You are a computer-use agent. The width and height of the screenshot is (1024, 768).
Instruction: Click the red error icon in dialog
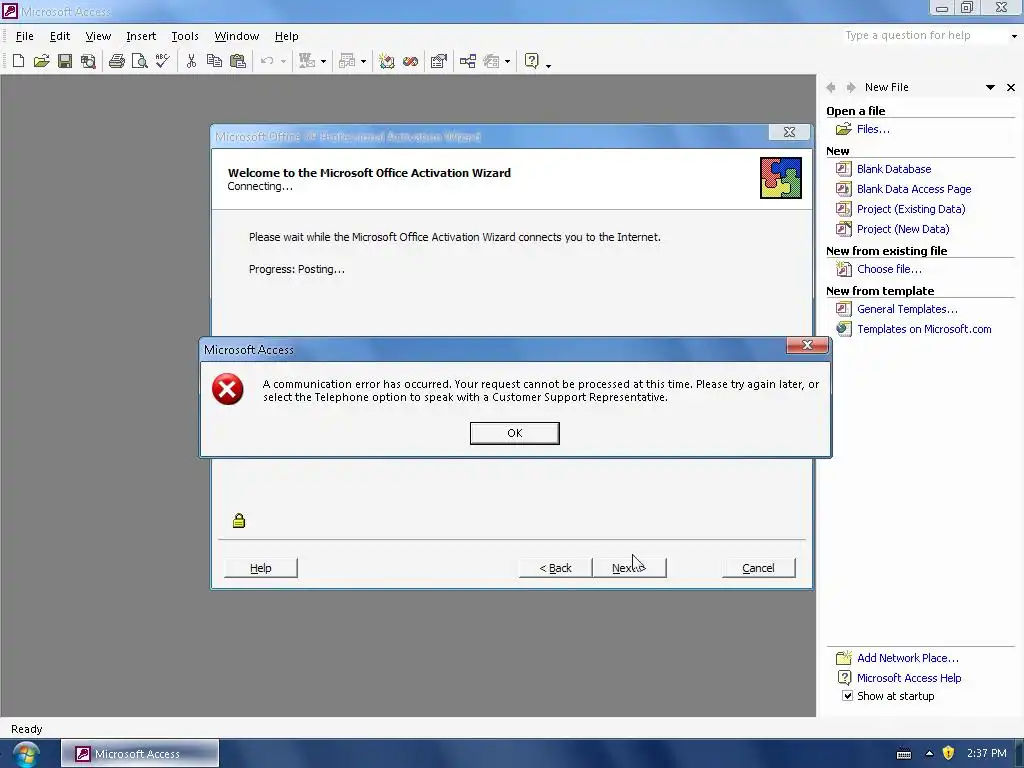pos(228,389)
